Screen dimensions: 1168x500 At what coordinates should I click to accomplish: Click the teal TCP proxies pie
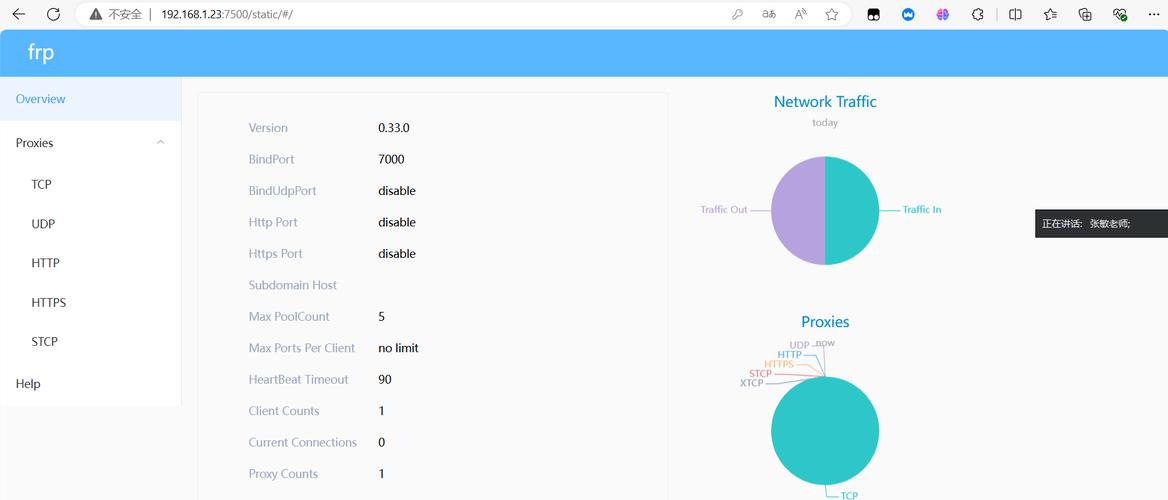coord(825,431)
